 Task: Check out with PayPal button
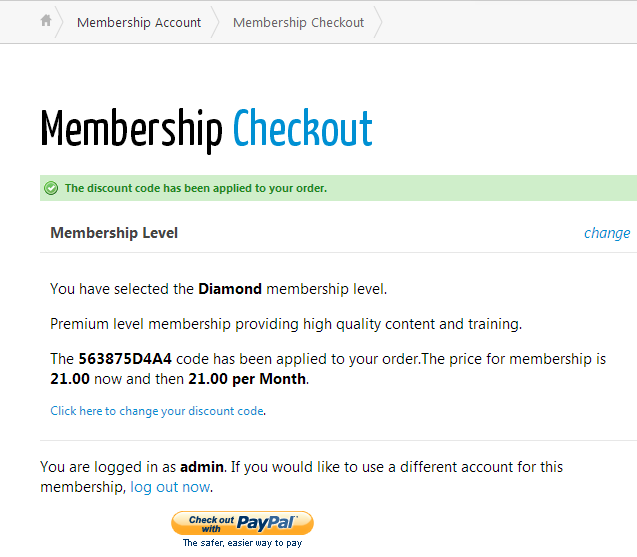(243, 523)
